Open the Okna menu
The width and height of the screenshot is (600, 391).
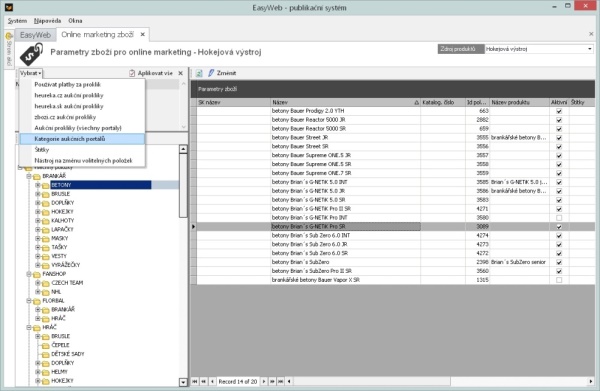pyautogui.click(x=75, y=21)
